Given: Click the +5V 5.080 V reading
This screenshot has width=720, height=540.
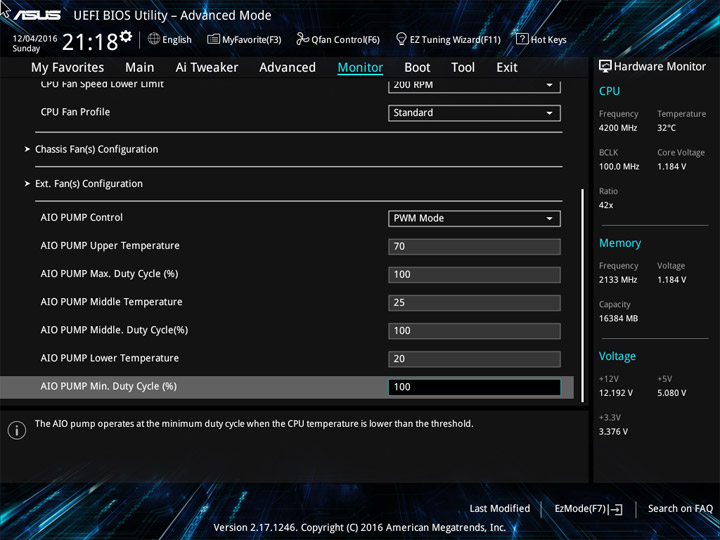Looking at the screenshot, I should pos(672,393).
